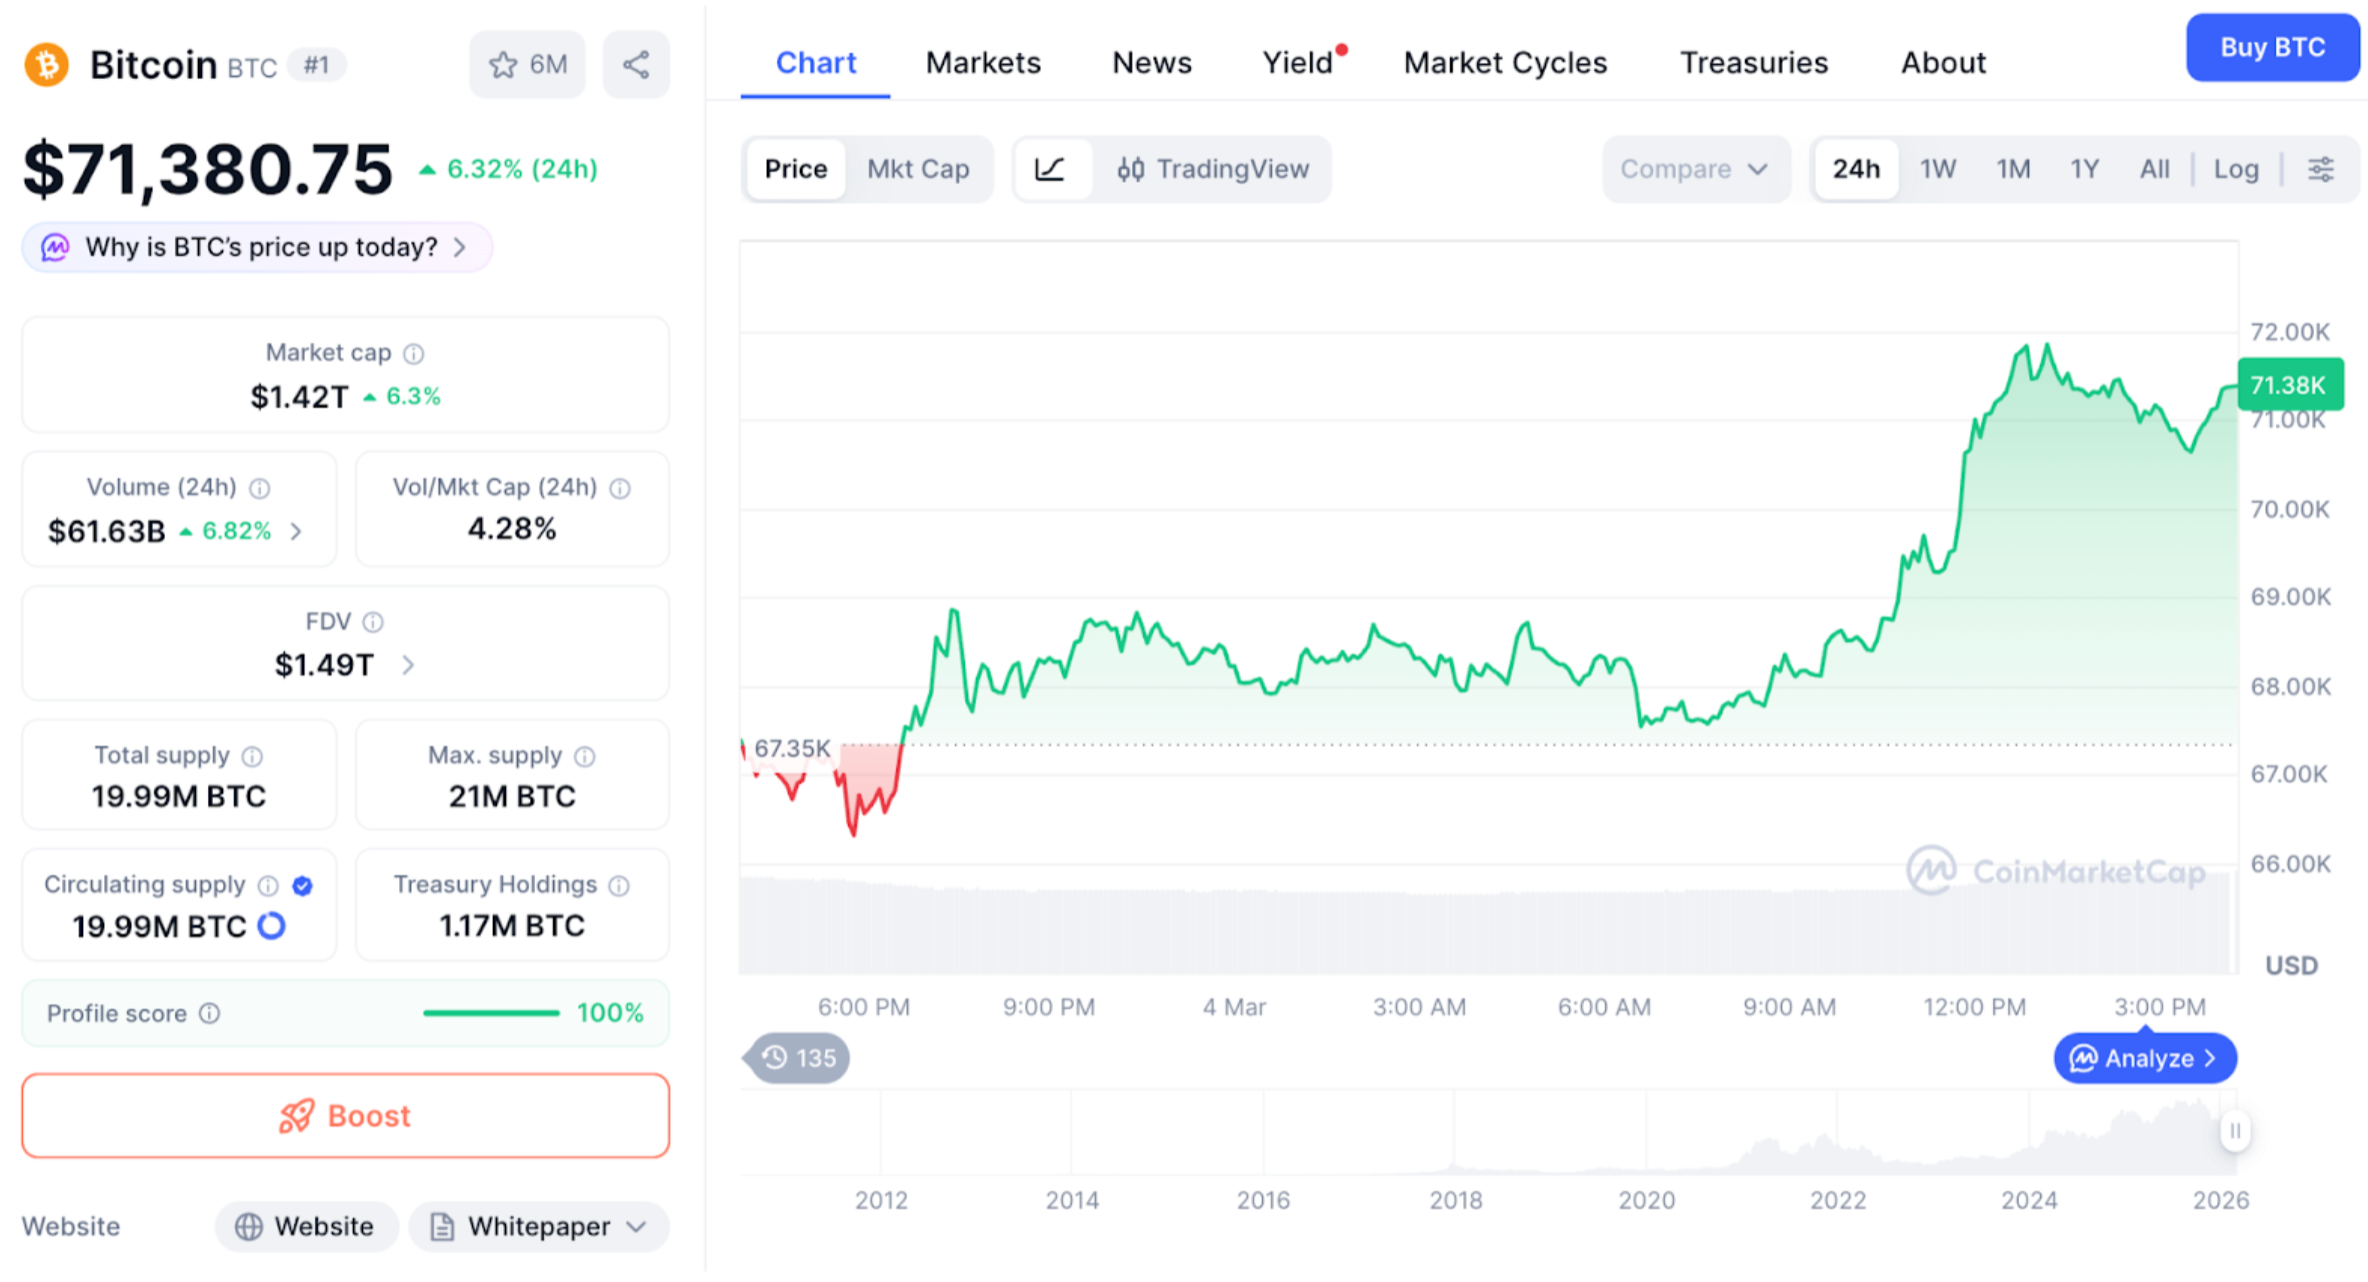2368x1282 pixels.
Task: Click the line chart view icon
Action: point(1050,169)
